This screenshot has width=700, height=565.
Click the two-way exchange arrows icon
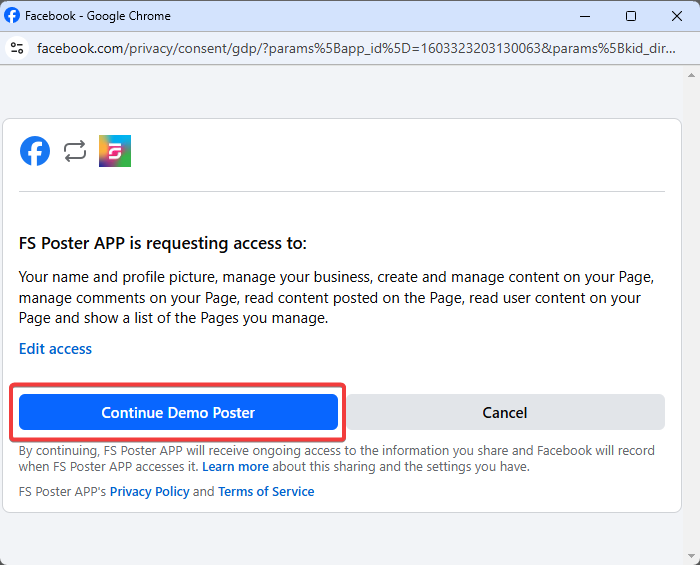(75, 151)
